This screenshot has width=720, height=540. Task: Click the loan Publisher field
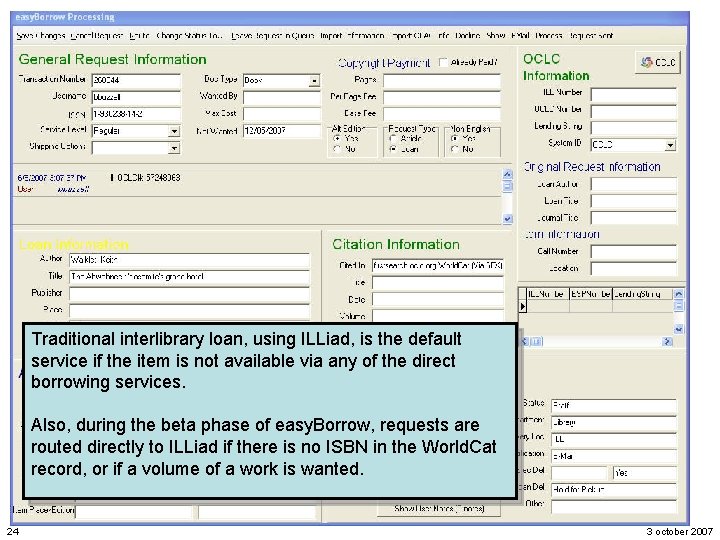tap(189, 294)
